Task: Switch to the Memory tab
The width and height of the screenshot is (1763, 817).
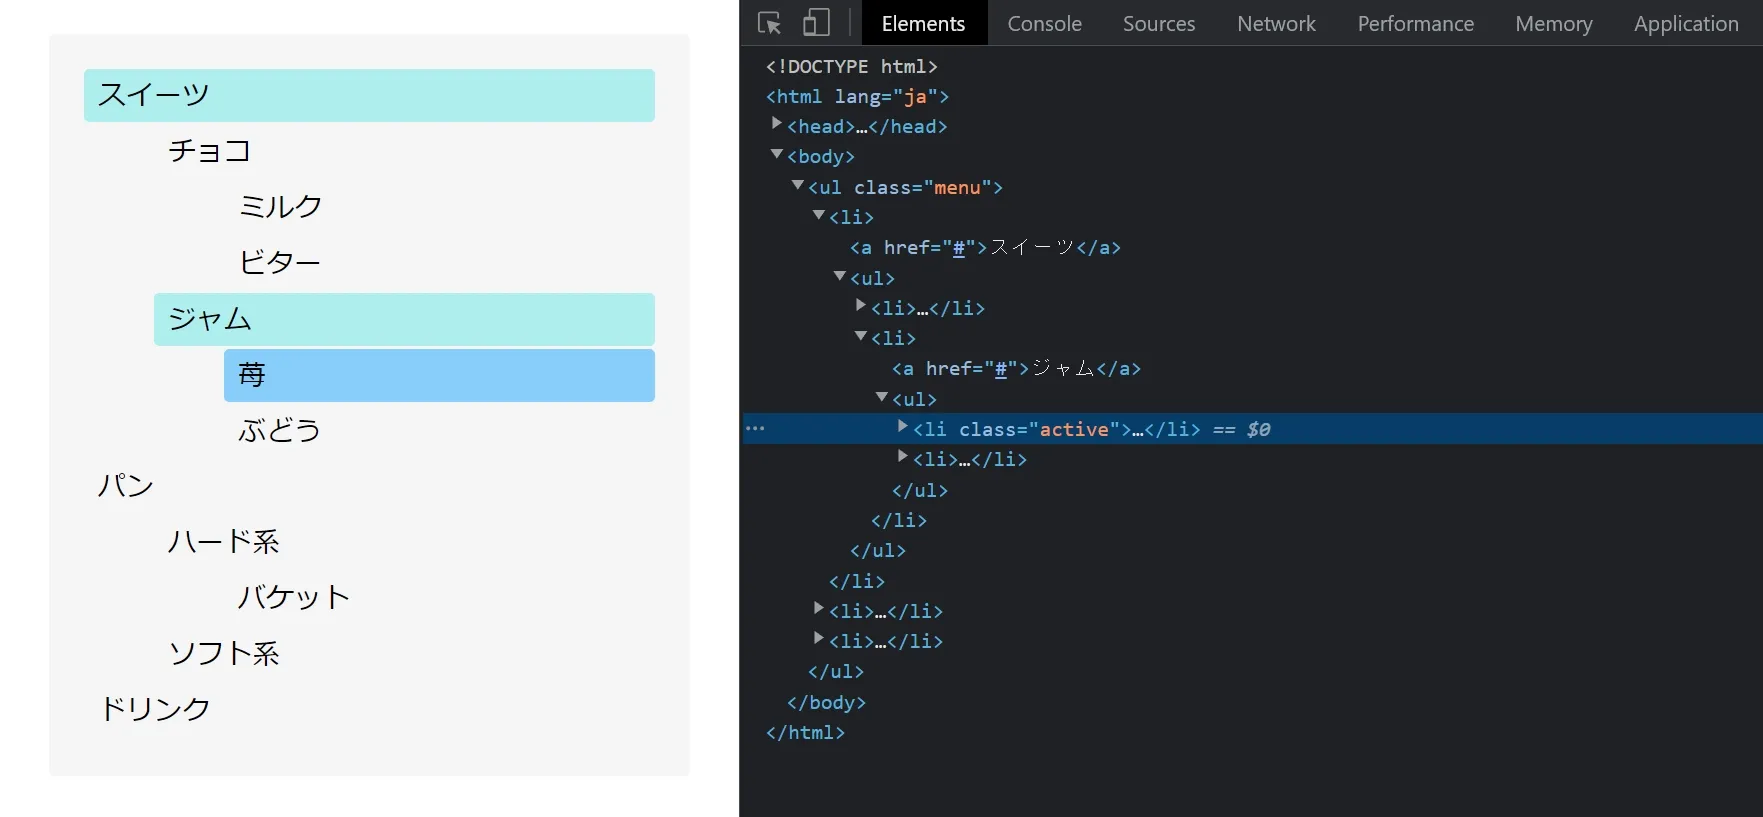Action: (x=1553, y=23)
